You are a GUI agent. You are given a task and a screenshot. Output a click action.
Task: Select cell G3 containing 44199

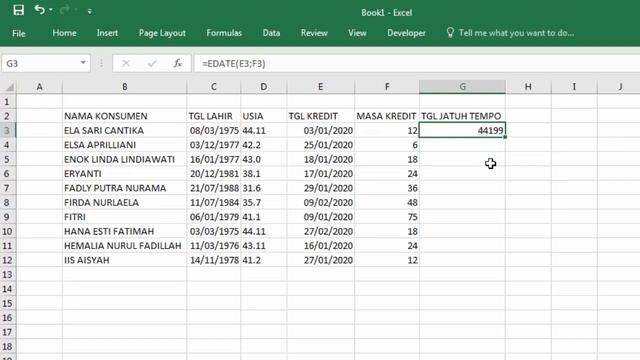pos(462,130)
